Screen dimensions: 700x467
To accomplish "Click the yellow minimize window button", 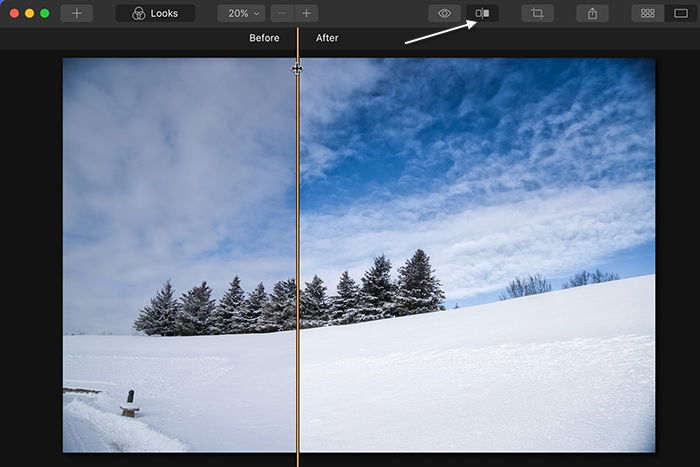I will tap(29, 13).
